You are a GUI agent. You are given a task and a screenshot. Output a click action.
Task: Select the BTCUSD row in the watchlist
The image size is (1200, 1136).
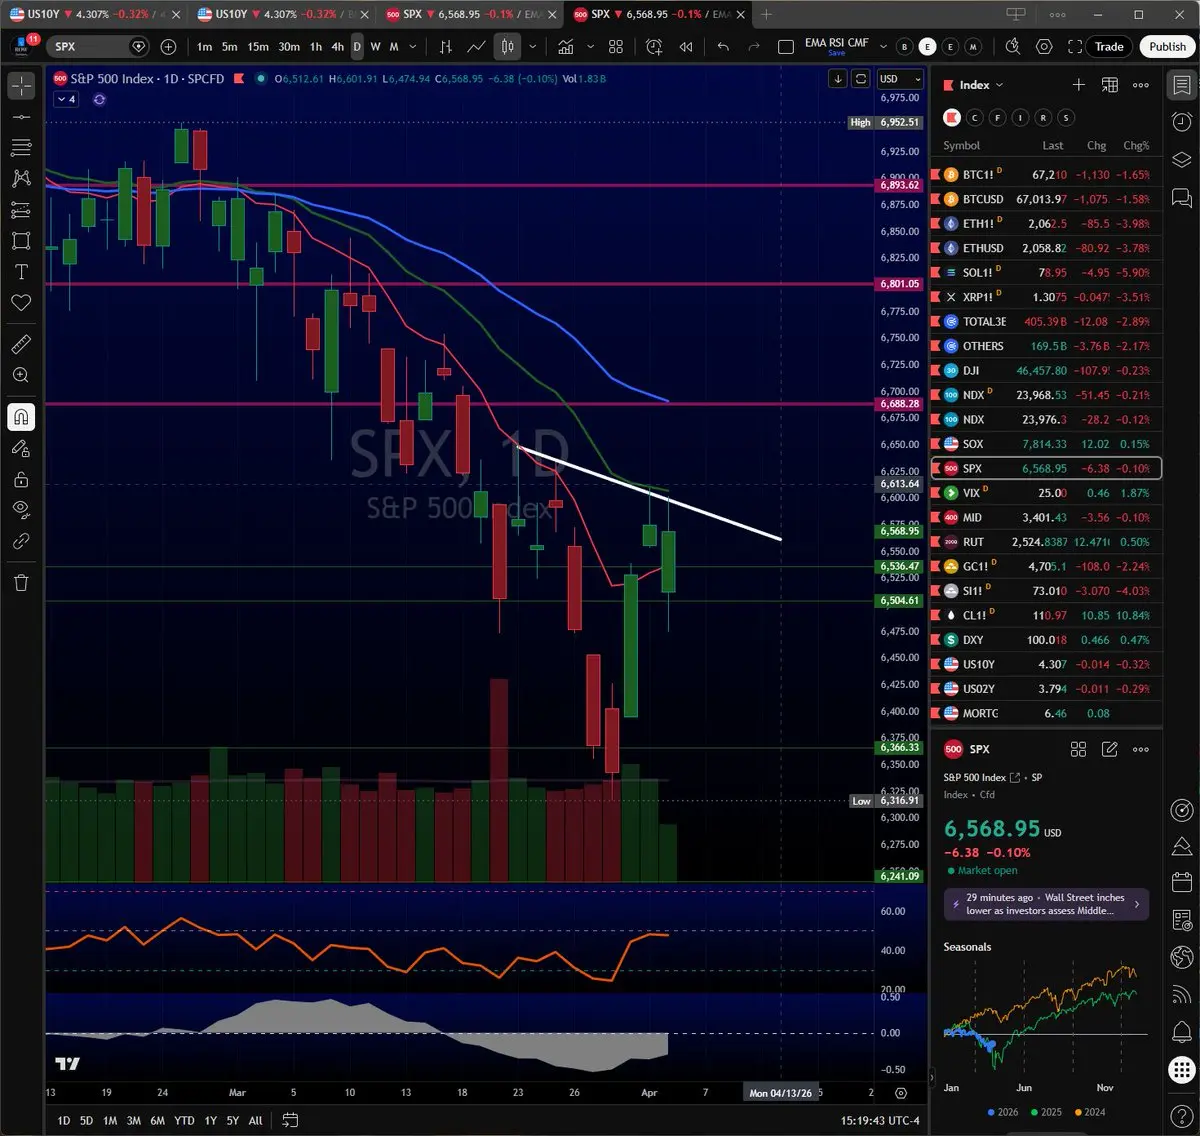click(1046, 199)
